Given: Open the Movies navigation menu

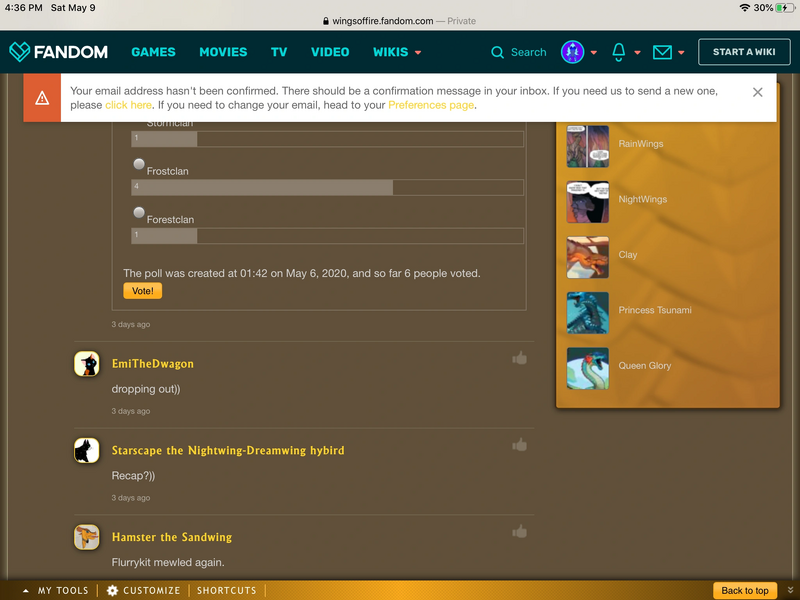Looking at the screenshot, I should point(223,52).
